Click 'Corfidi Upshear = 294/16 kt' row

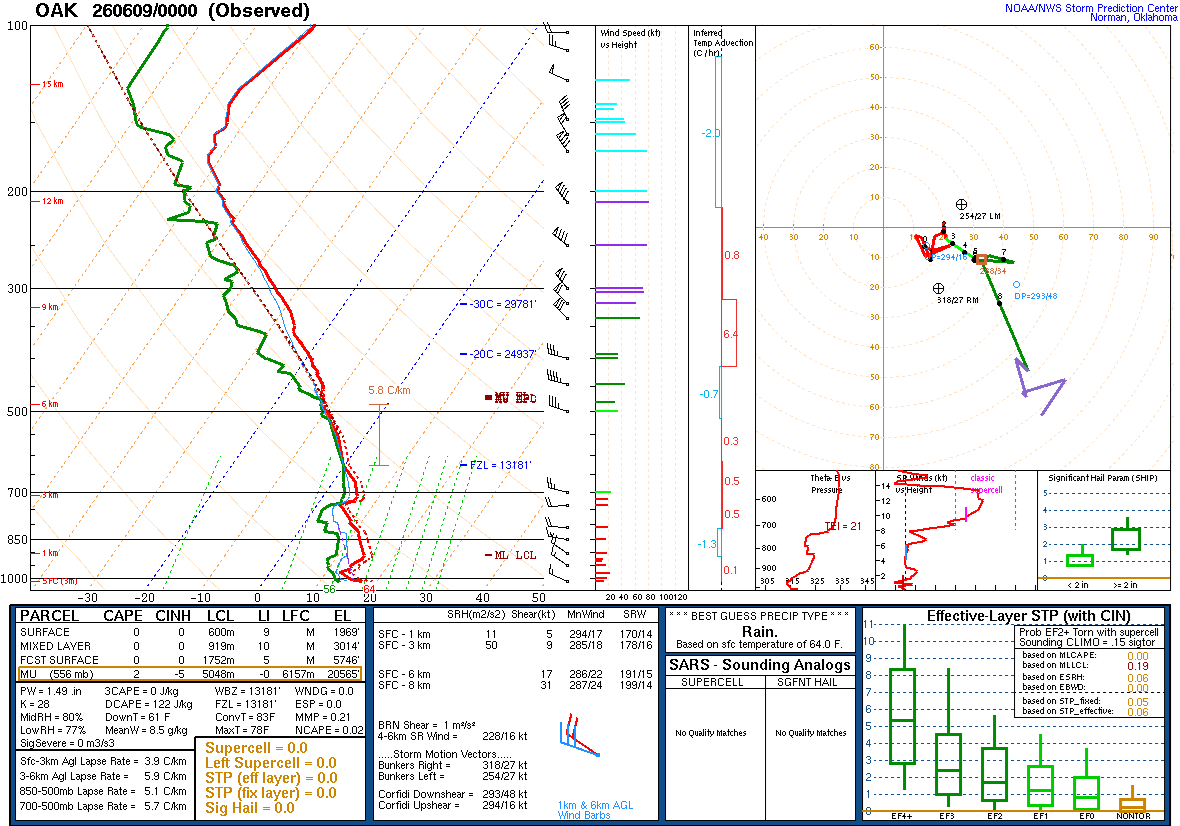click(452, 805)
